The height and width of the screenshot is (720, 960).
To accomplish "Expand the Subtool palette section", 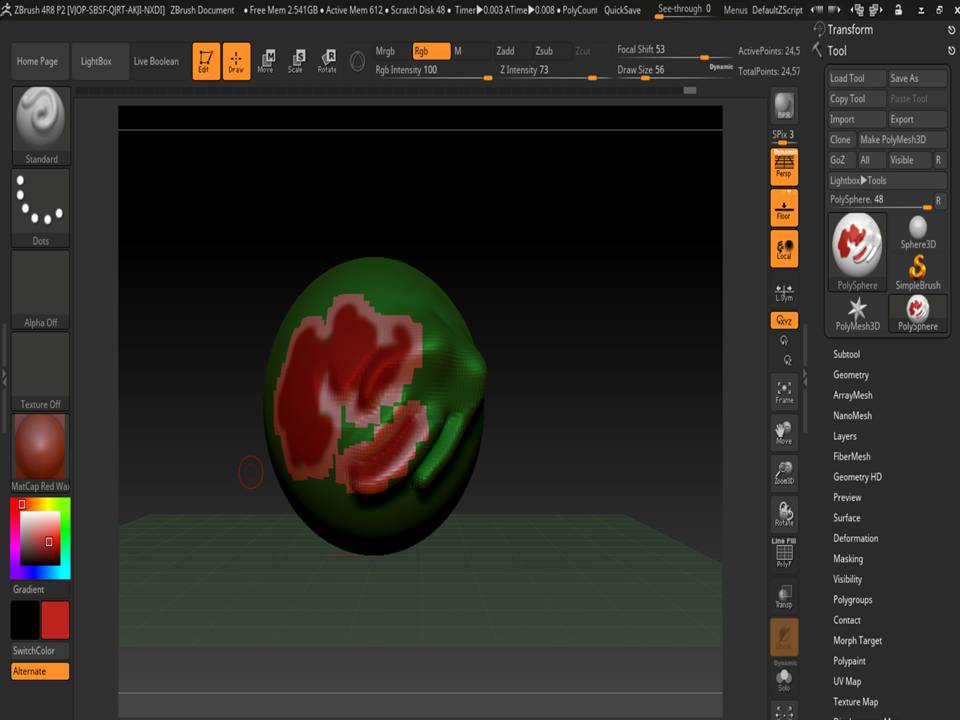I will point(846,354).
